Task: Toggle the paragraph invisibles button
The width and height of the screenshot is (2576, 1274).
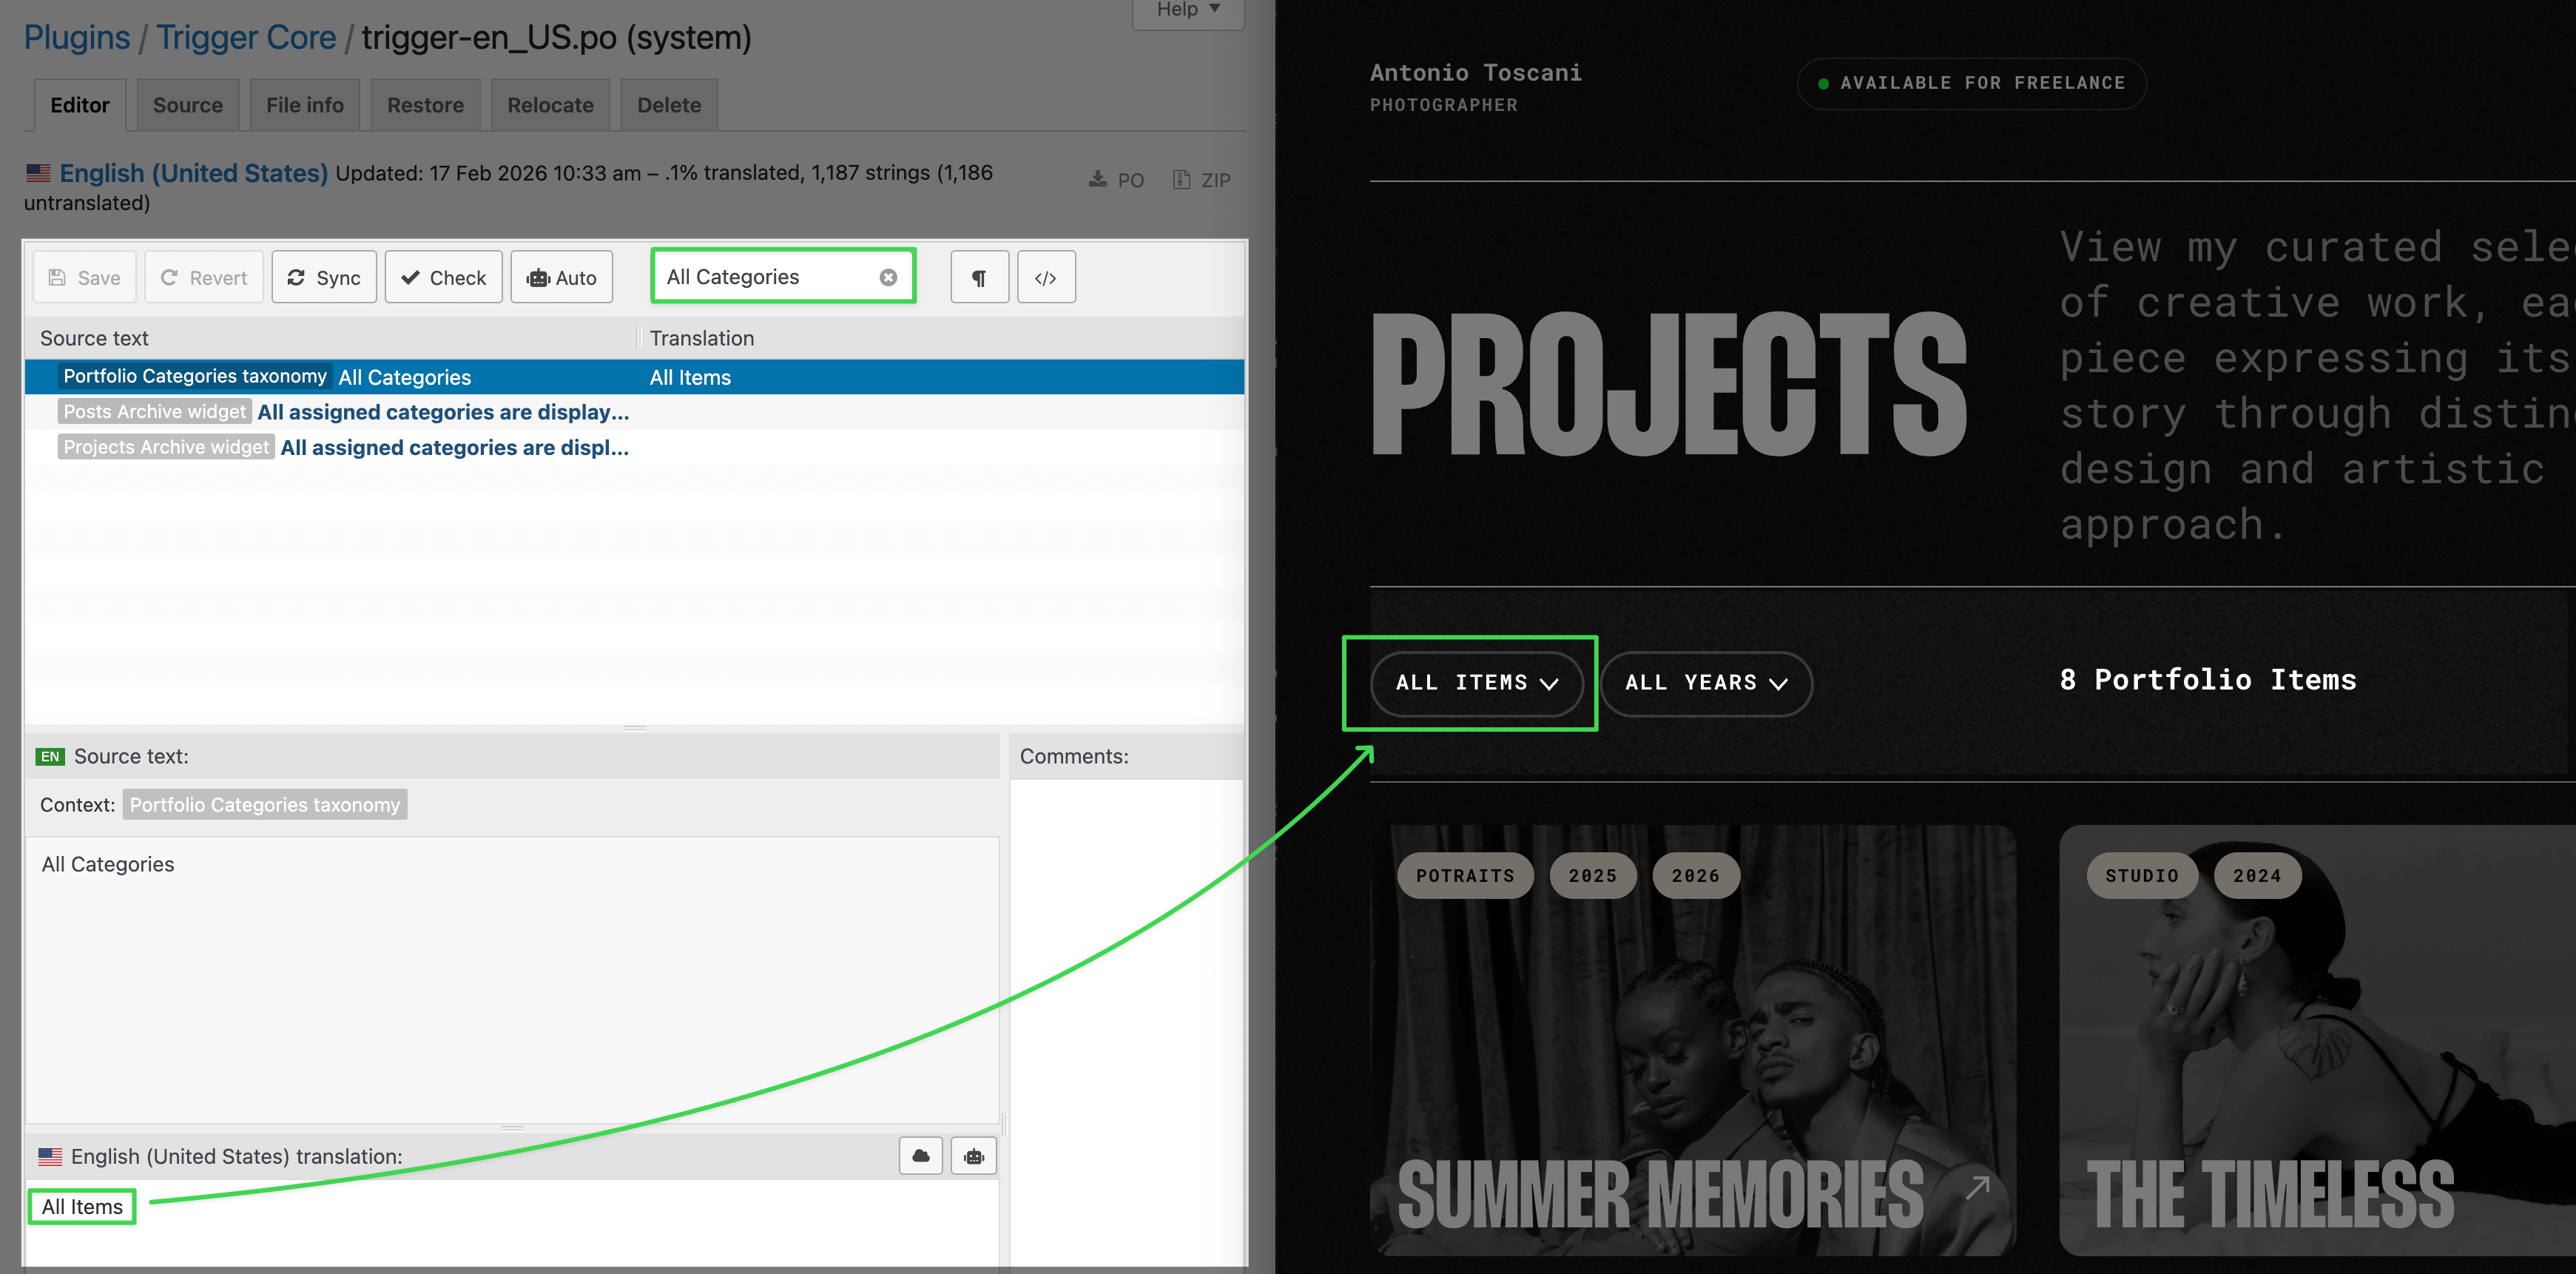Action: point(979,277)
